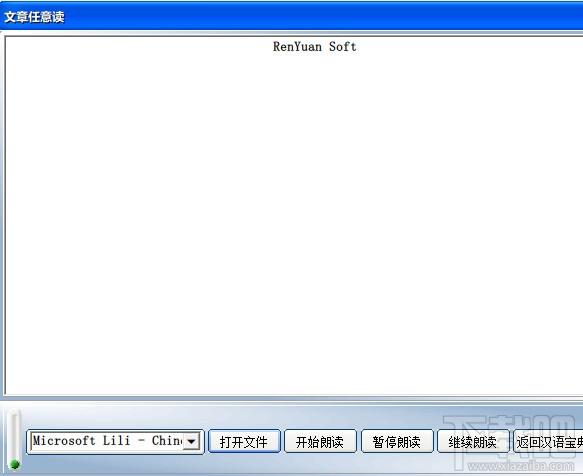Viewport: 583px width, 476px height.
Task: Select the Microsoft Lili voice combo box
Action: point(115,441)
